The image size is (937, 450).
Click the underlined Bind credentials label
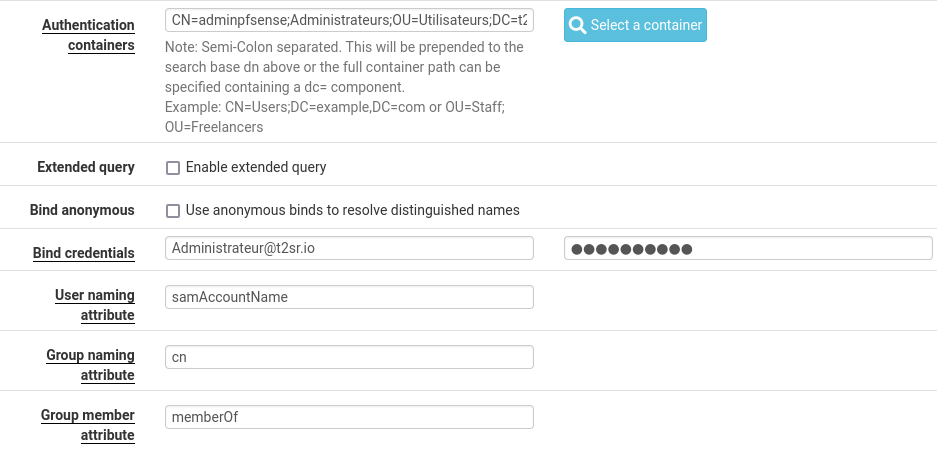84,253
